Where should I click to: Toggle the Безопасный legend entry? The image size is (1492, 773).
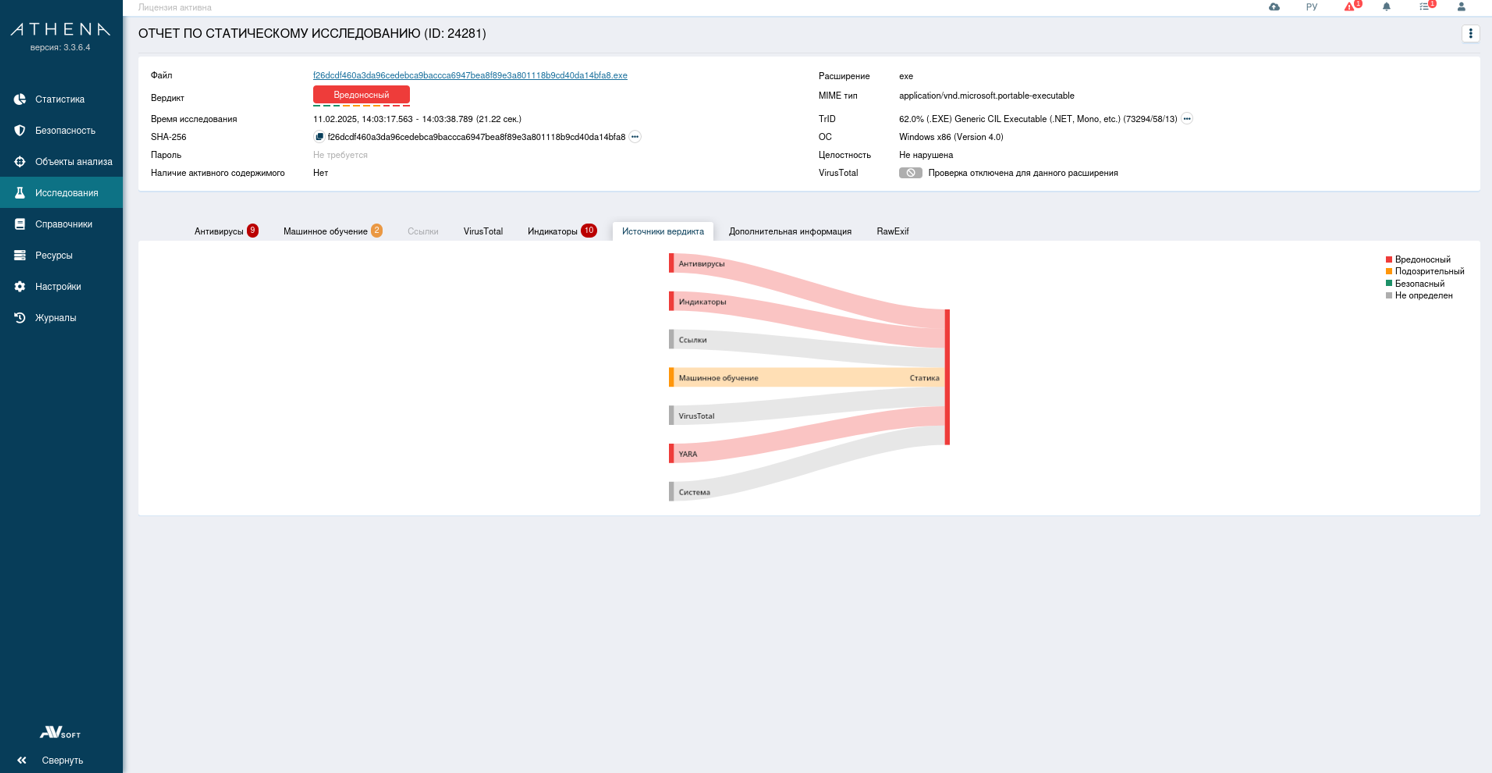click(x=1418, y=284)
